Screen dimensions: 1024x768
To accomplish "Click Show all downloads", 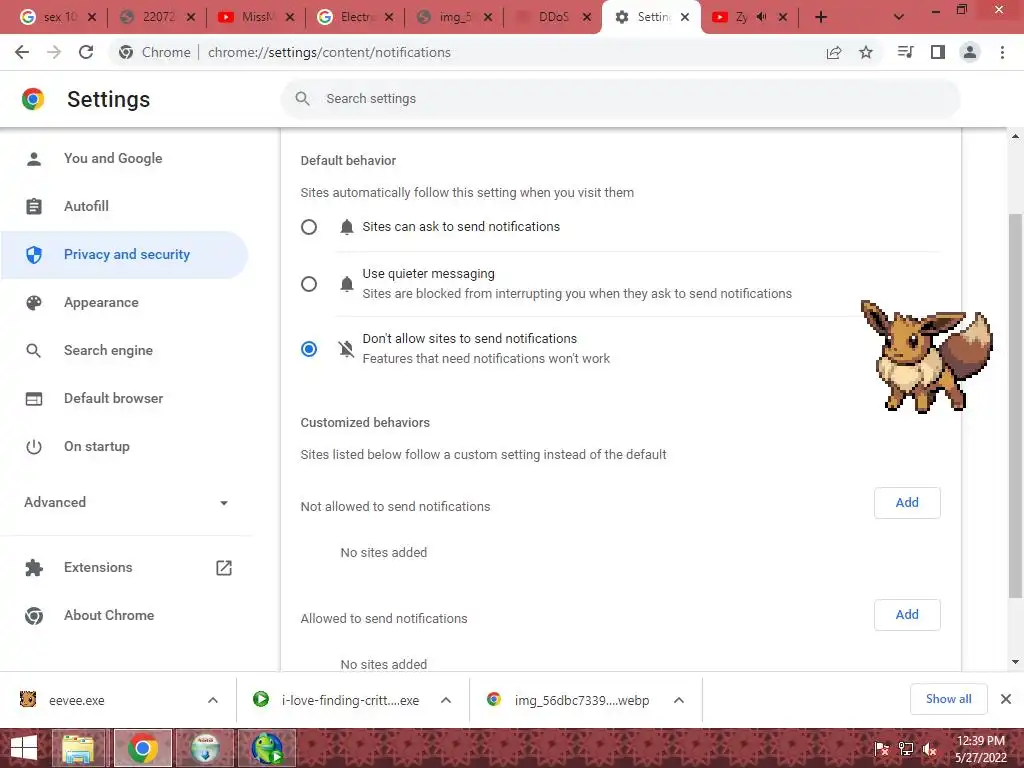I will (x=948, y=699).
